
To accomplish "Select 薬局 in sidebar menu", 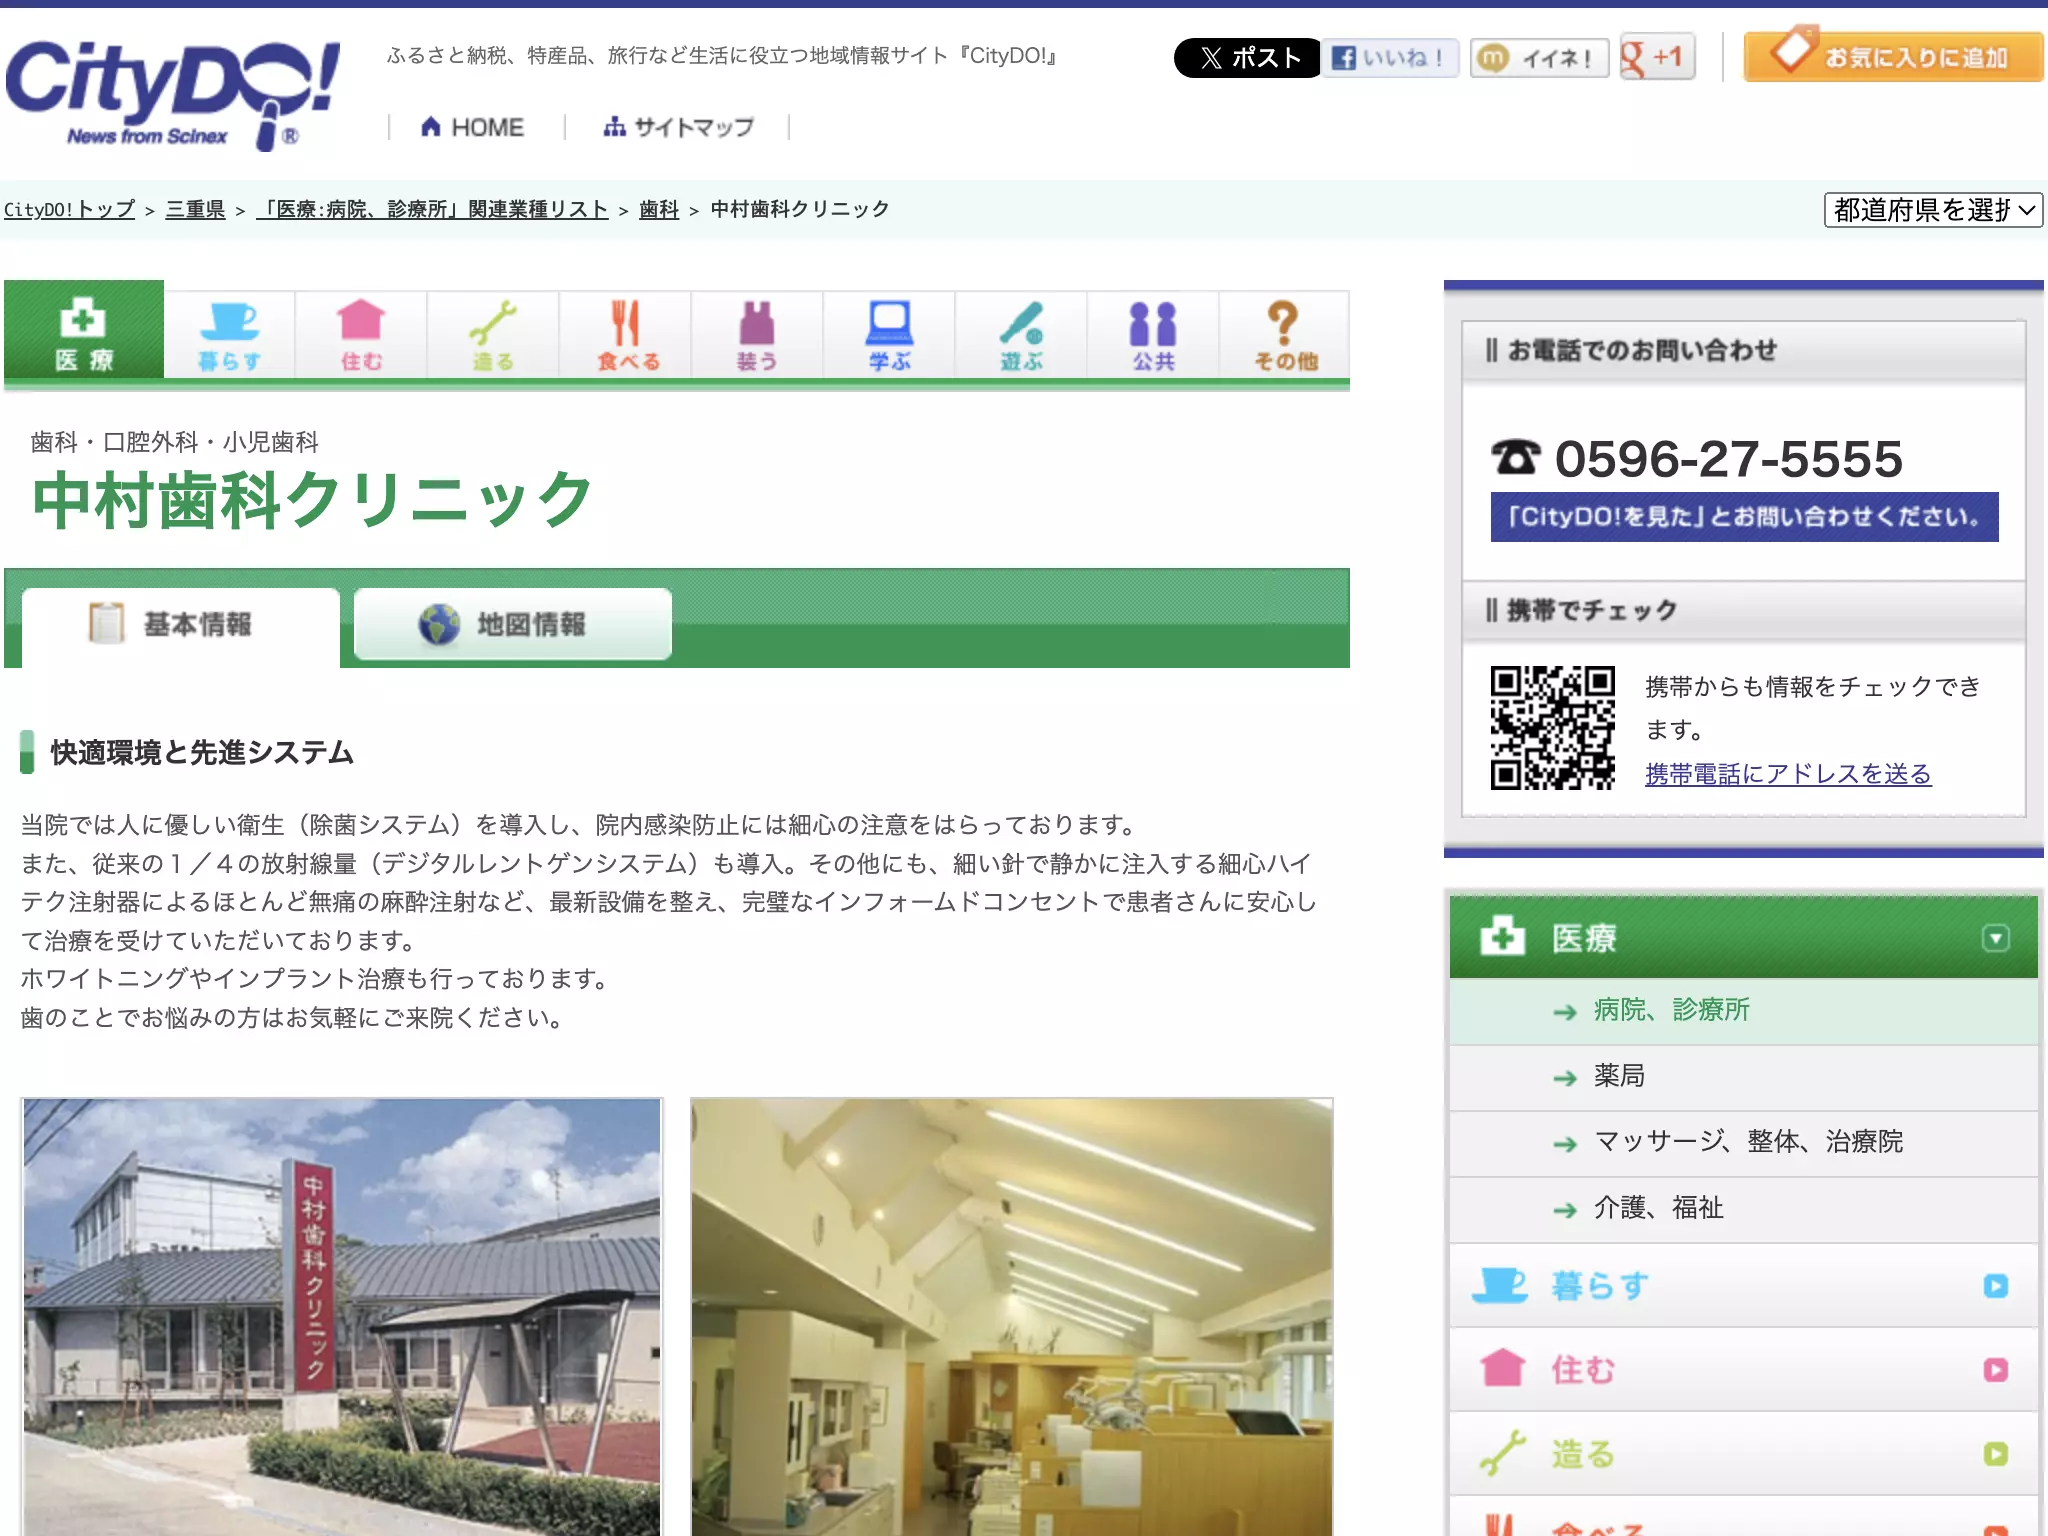I will click(x=1743, y=1077).
